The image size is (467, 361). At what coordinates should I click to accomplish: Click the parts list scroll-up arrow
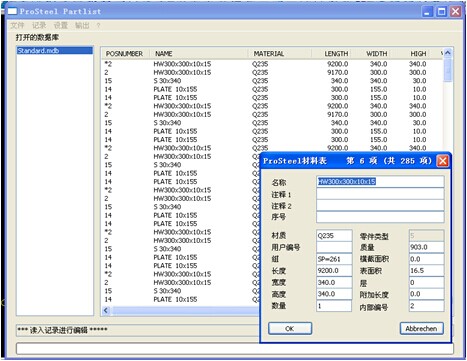pos(448,53)
